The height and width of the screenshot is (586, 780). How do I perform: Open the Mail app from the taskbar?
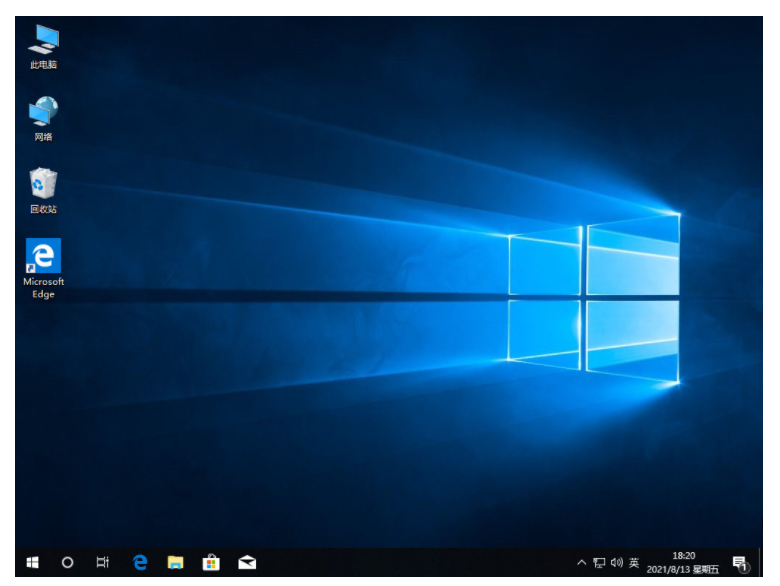[247, 562]
